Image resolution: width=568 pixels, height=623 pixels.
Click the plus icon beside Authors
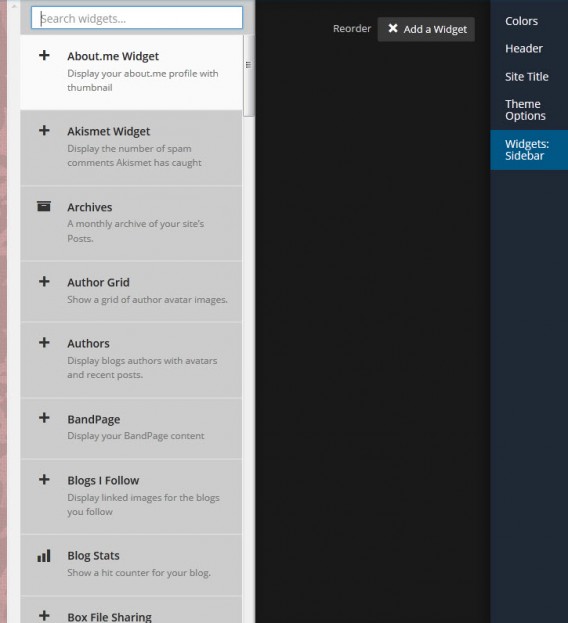click(x=44, y=342)
